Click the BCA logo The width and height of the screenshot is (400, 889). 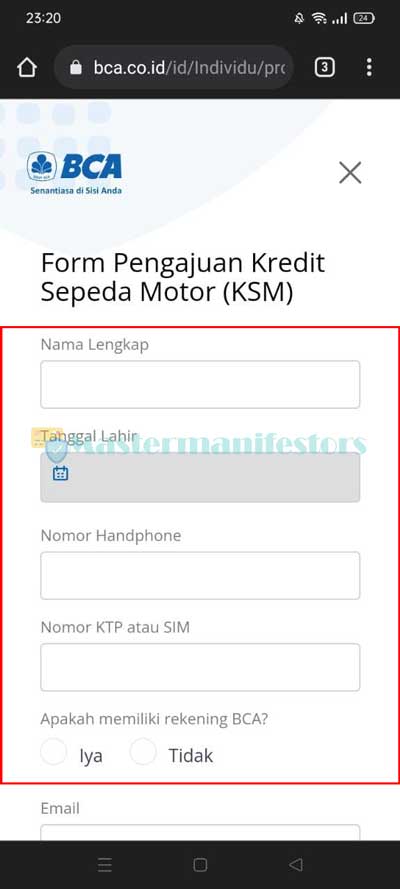pyautogui.click(x=74, y=173)
